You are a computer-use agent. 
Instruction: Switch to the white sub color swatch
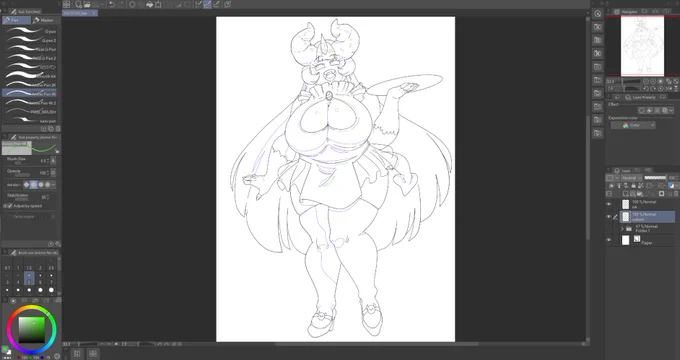coord(8,352)
